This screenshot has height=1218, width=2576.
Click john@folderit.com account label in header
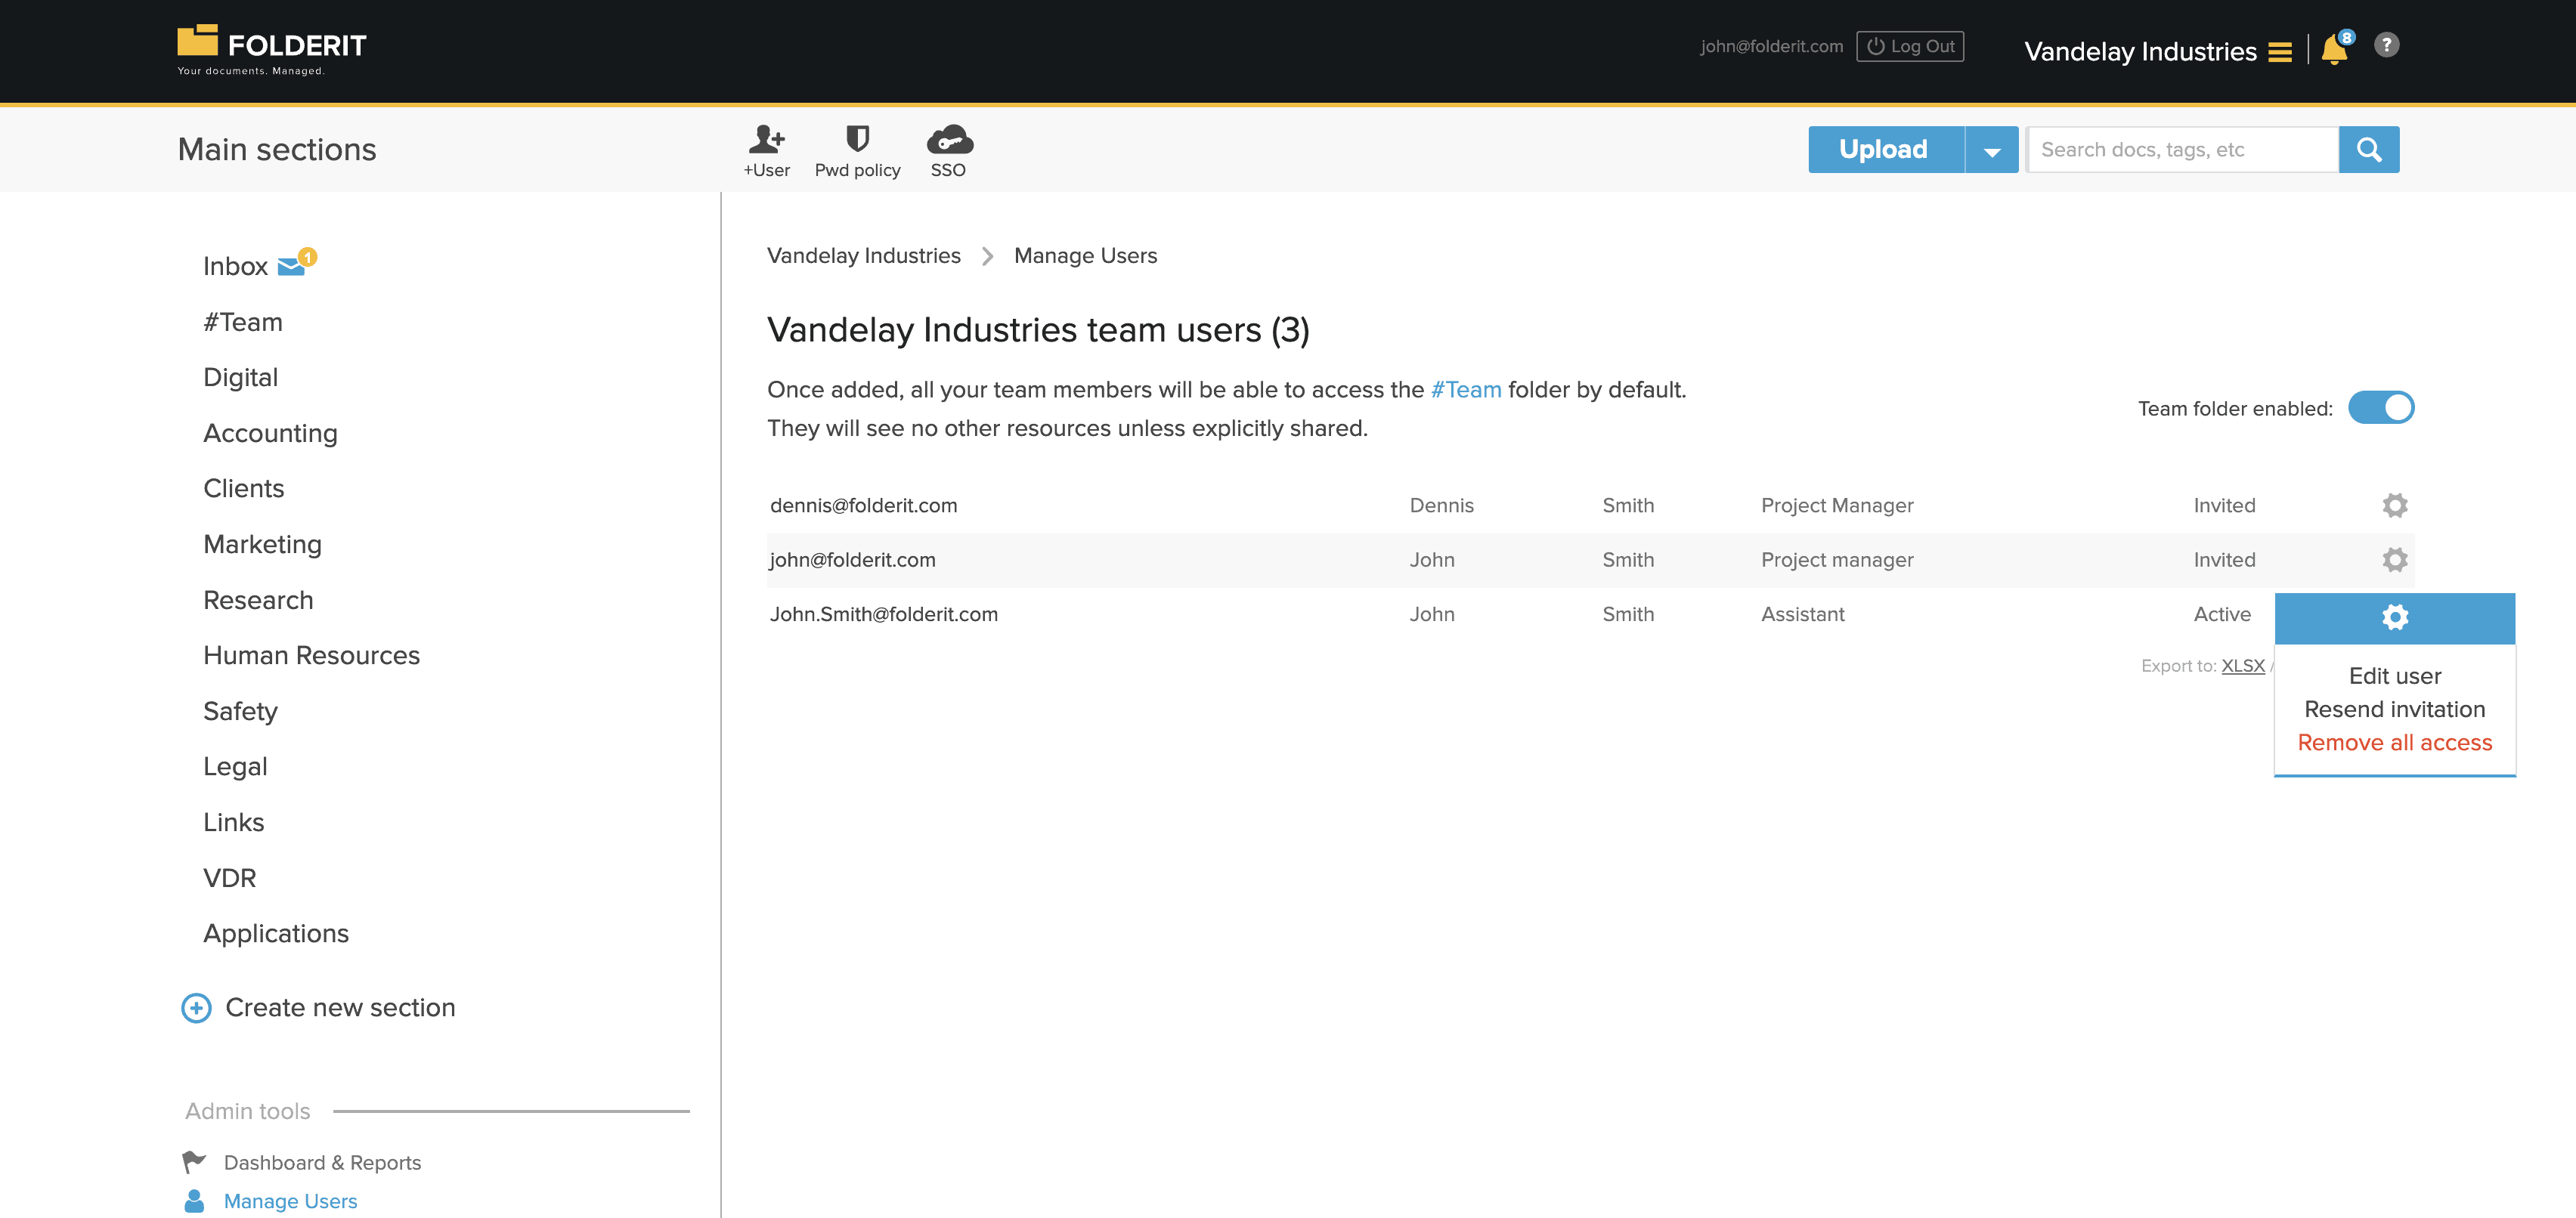1771,46
